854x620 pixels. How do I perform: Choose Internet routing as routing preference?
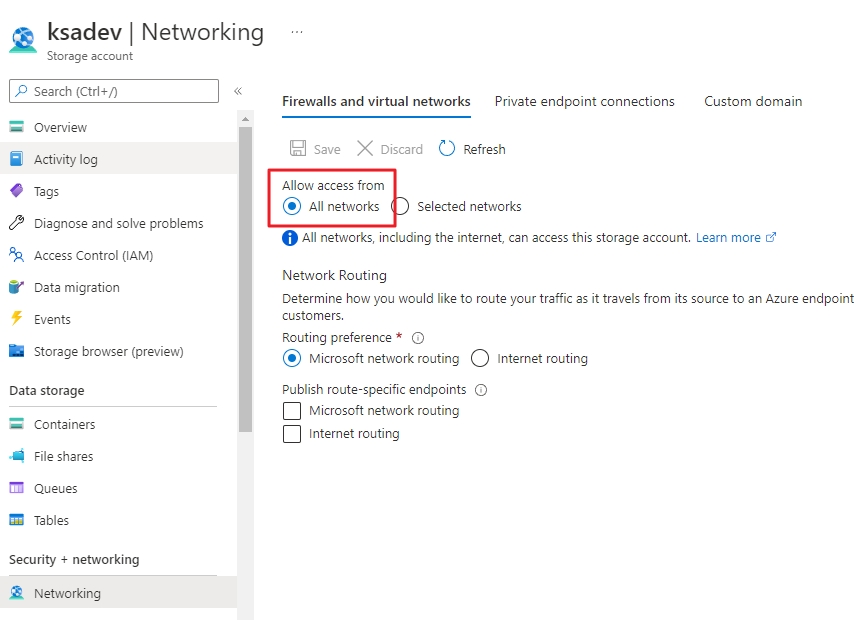tap(479, 358)
